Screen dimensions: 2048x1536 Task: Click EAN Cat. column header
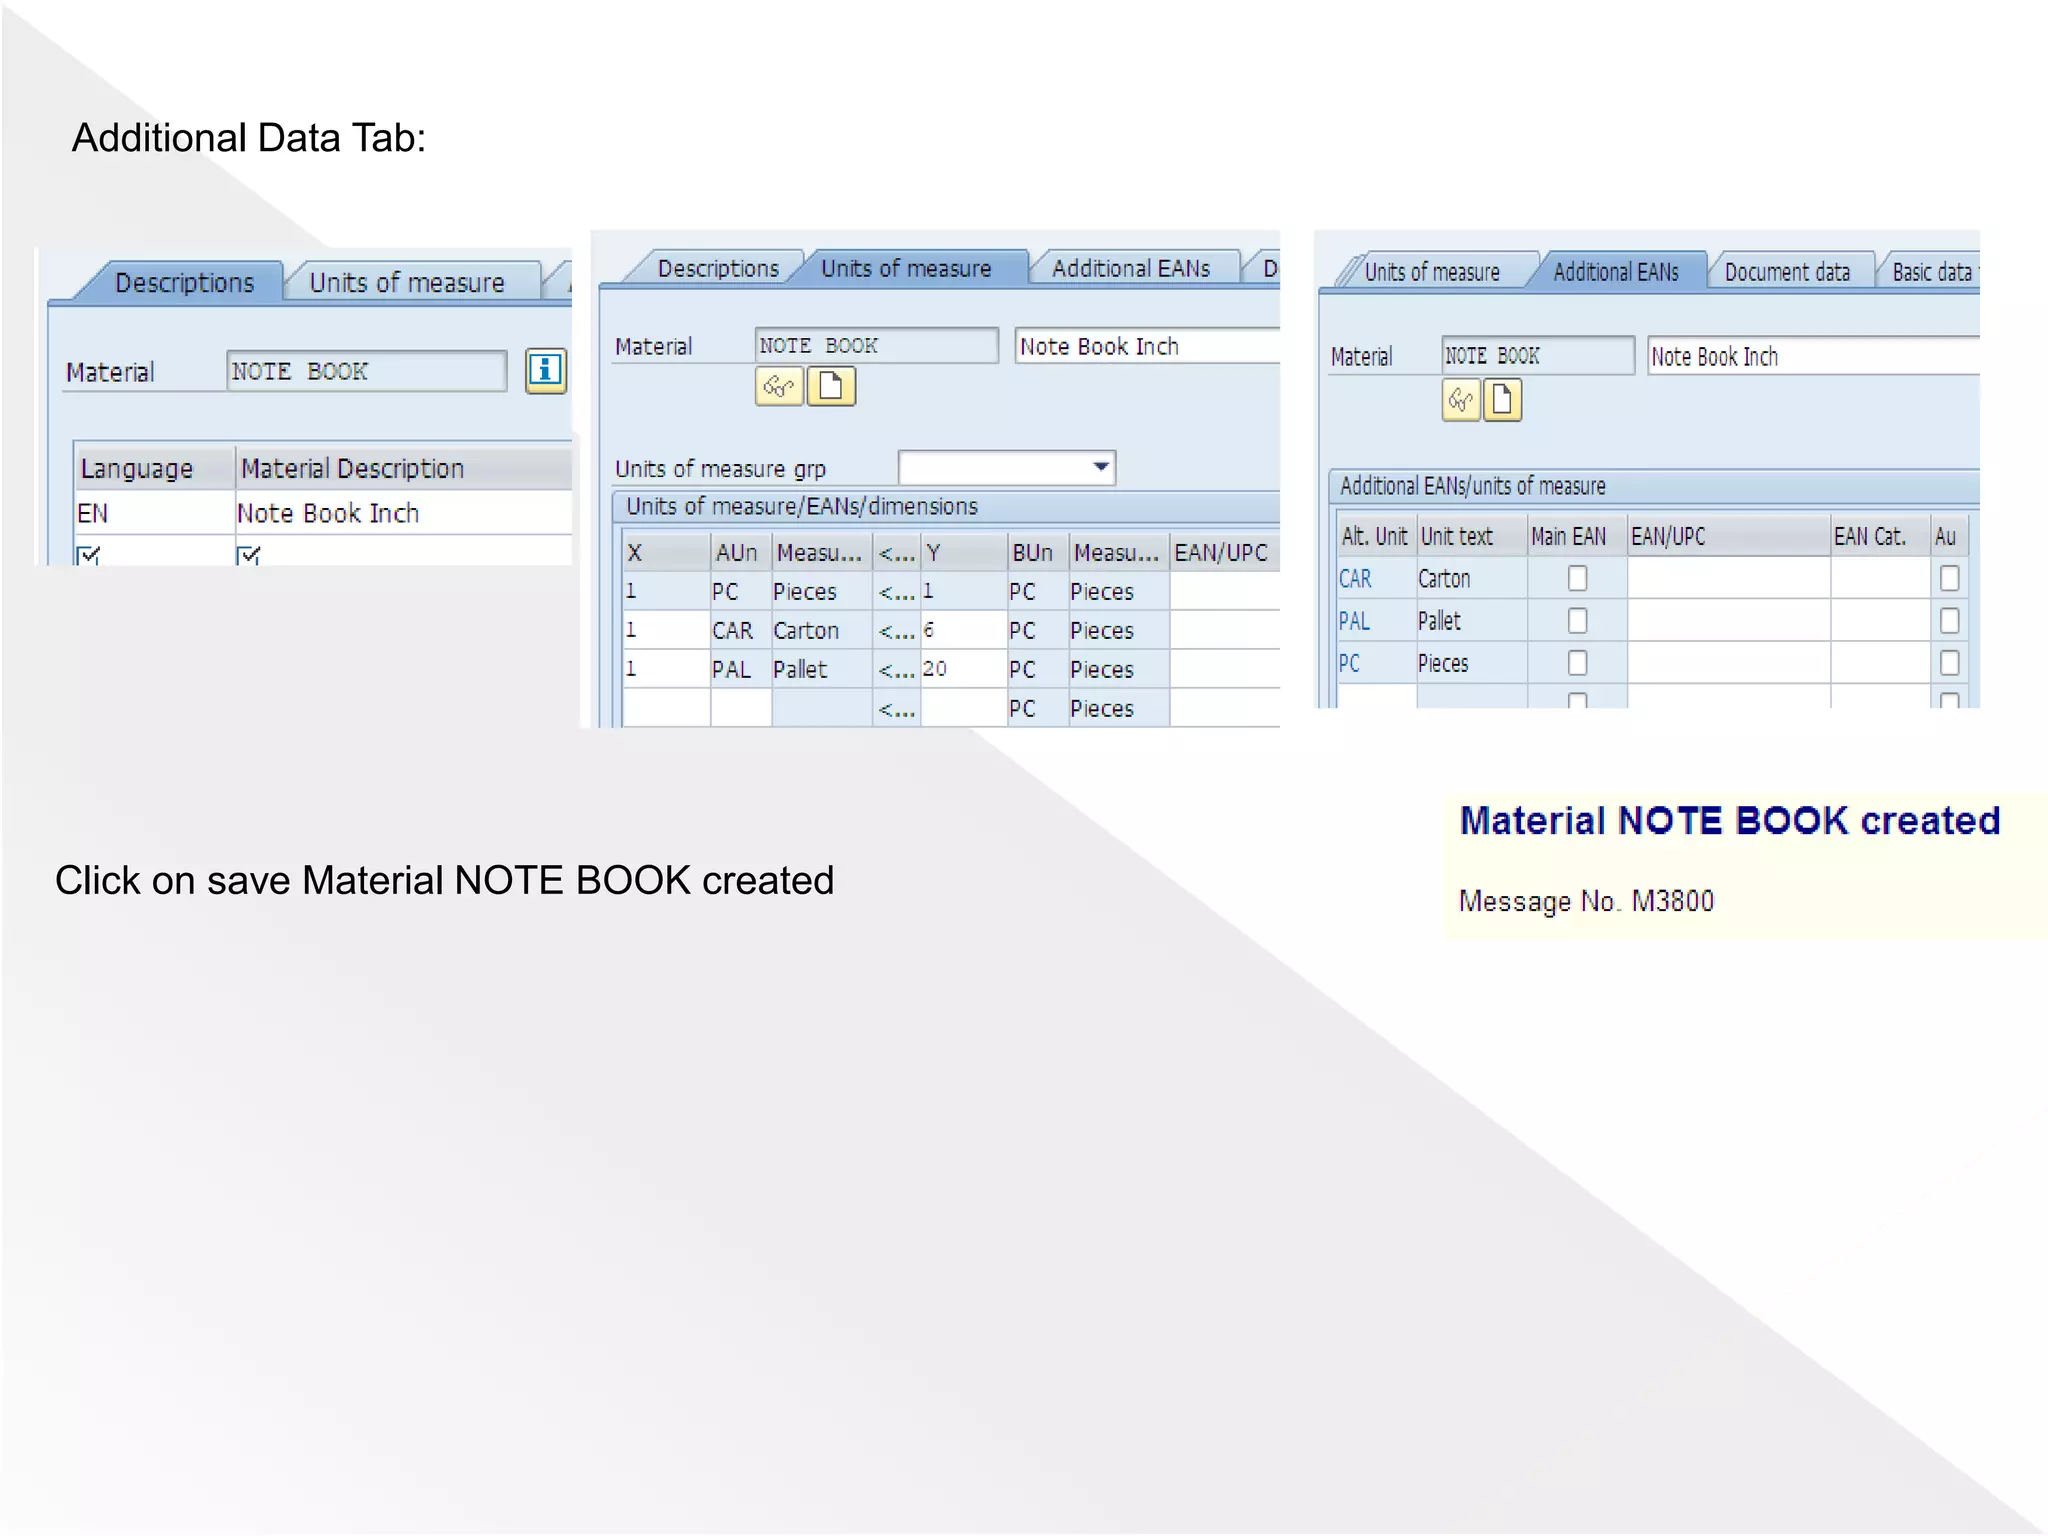tap(1880, 536)
